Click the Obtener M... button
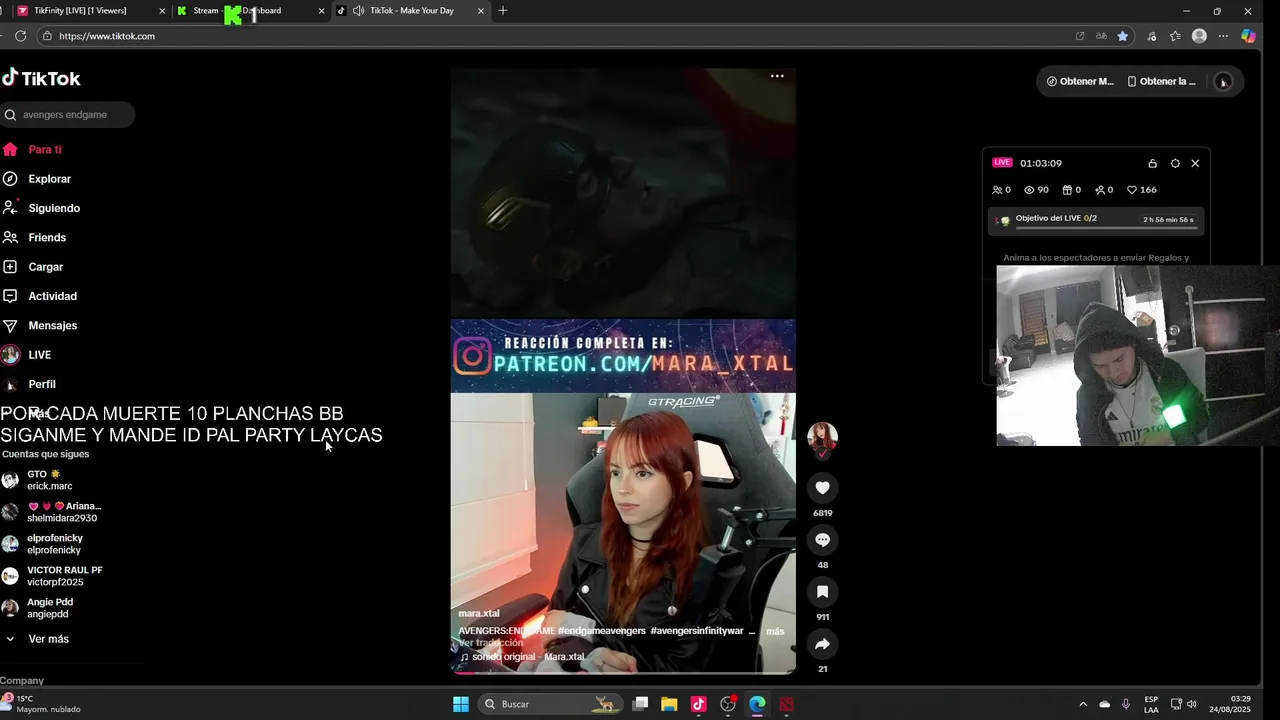Viewport: 1280px width, 720px height. [x=1080, y=82]
